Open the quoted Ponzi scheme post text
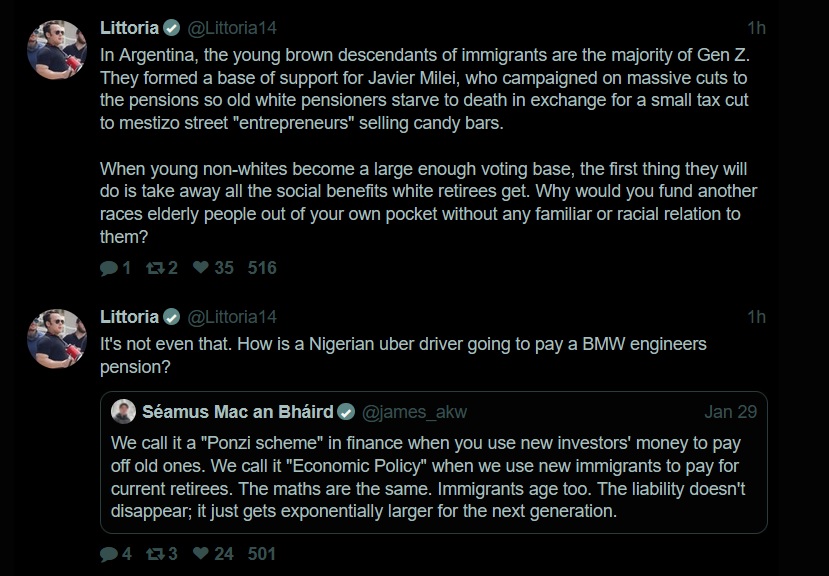Image resolution: width=829 pixels, height=576 pixels. tap(432, 477)
